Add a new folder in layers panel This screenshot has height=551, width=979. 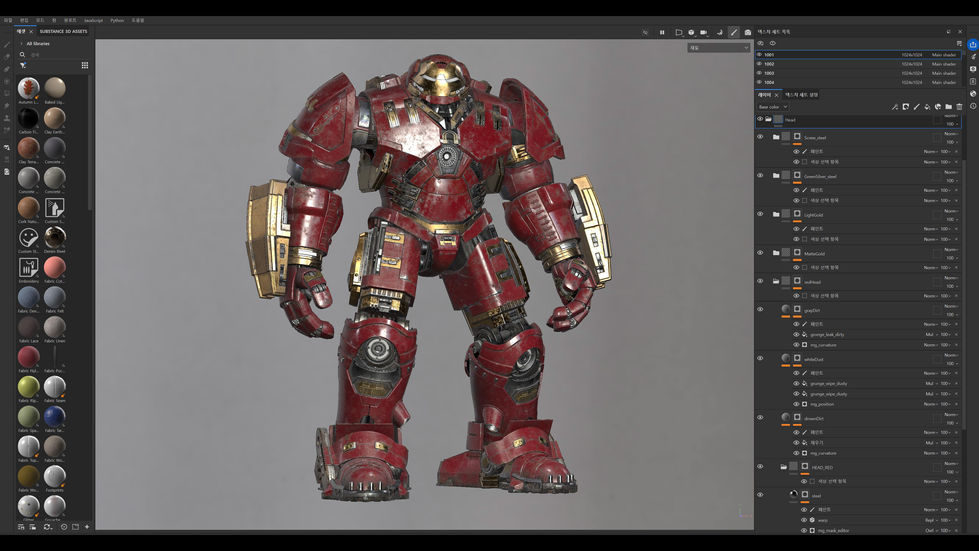coord(948,107)
